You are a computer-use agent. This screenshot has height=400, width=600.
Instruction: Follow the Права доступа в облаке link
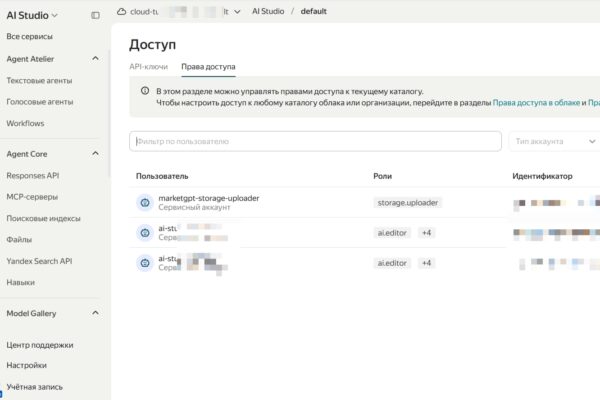536,103
